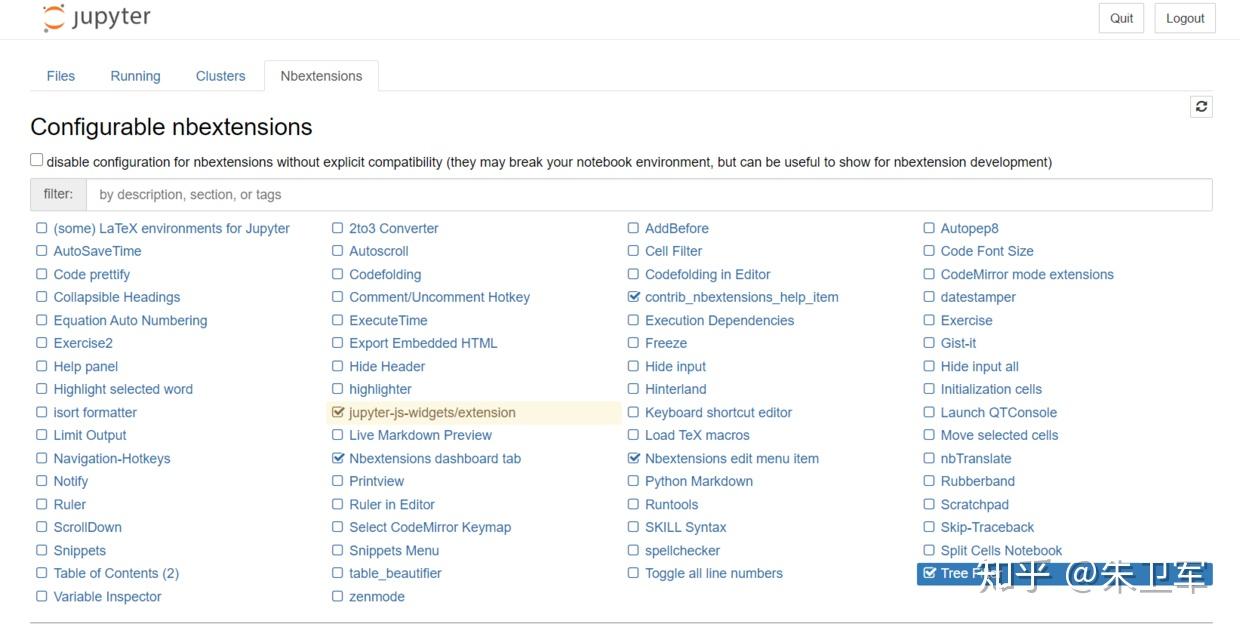Viewport: 1240px width, 627px height.
Task: Click the refresh icon button
Action: click(1201, 107)
